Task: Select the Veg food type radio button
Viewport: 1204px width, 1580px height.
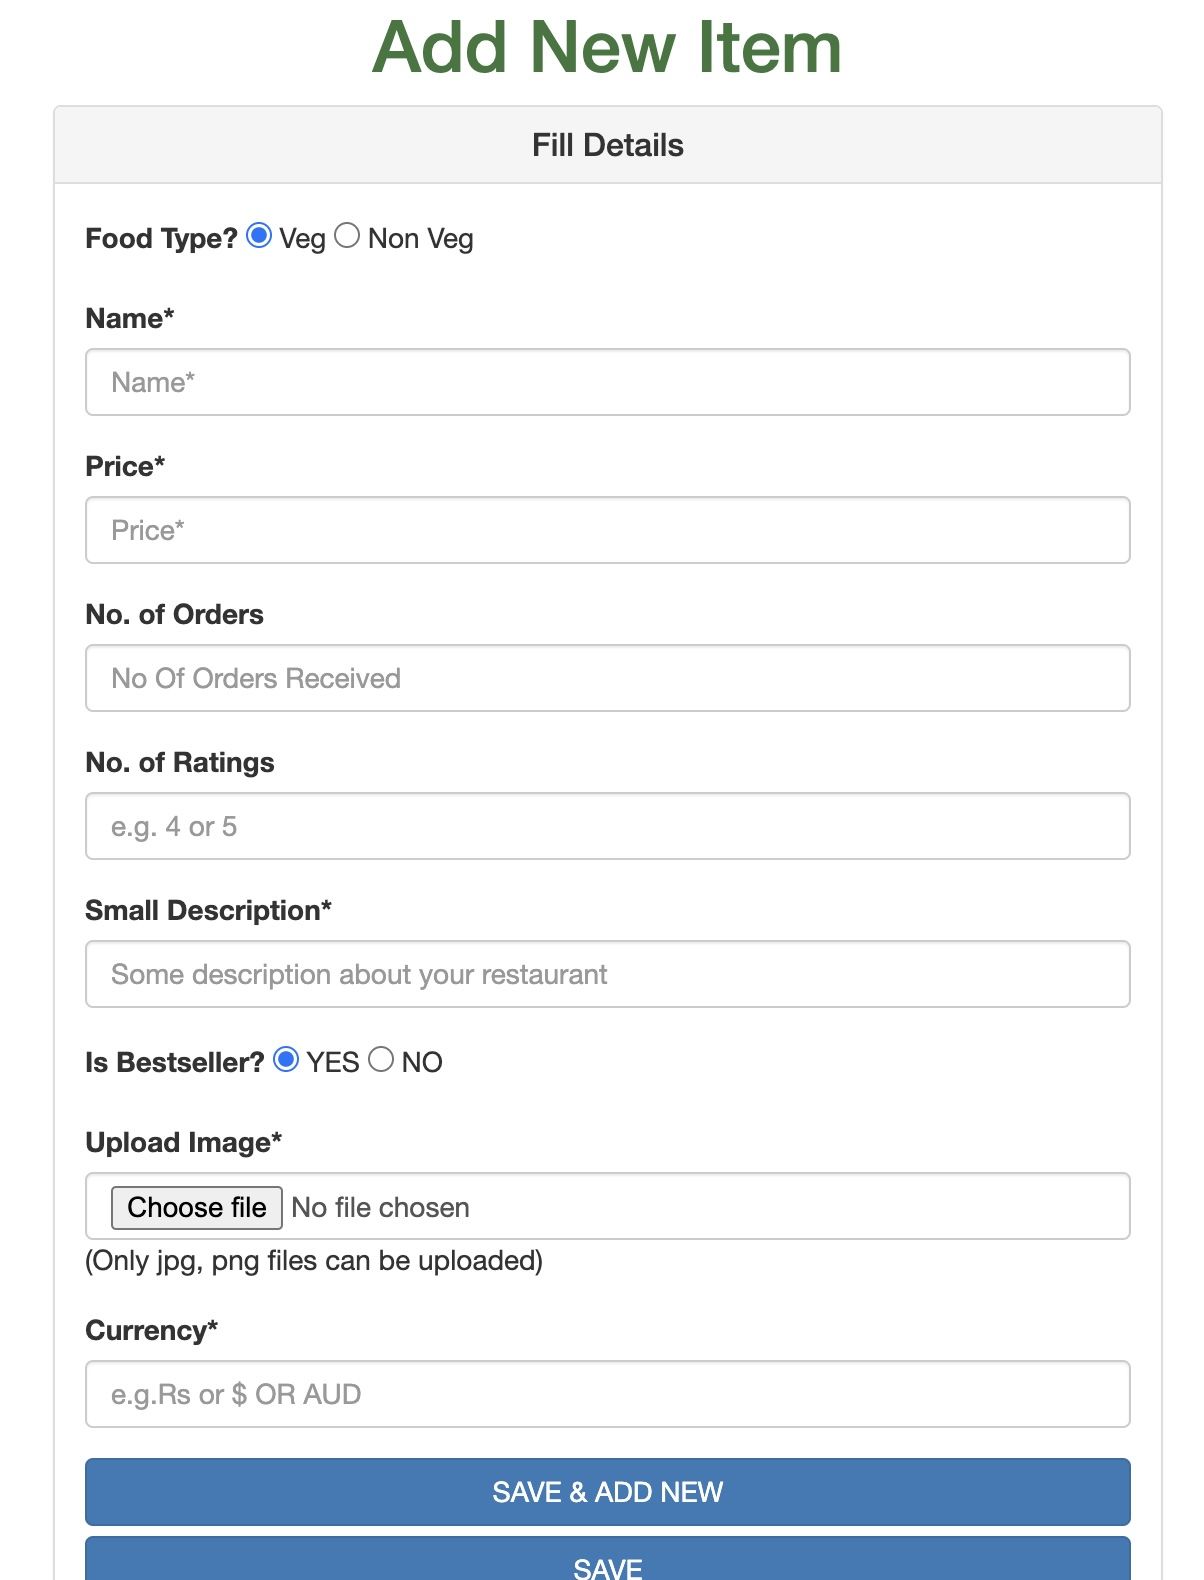Action: tap(259, 236)
